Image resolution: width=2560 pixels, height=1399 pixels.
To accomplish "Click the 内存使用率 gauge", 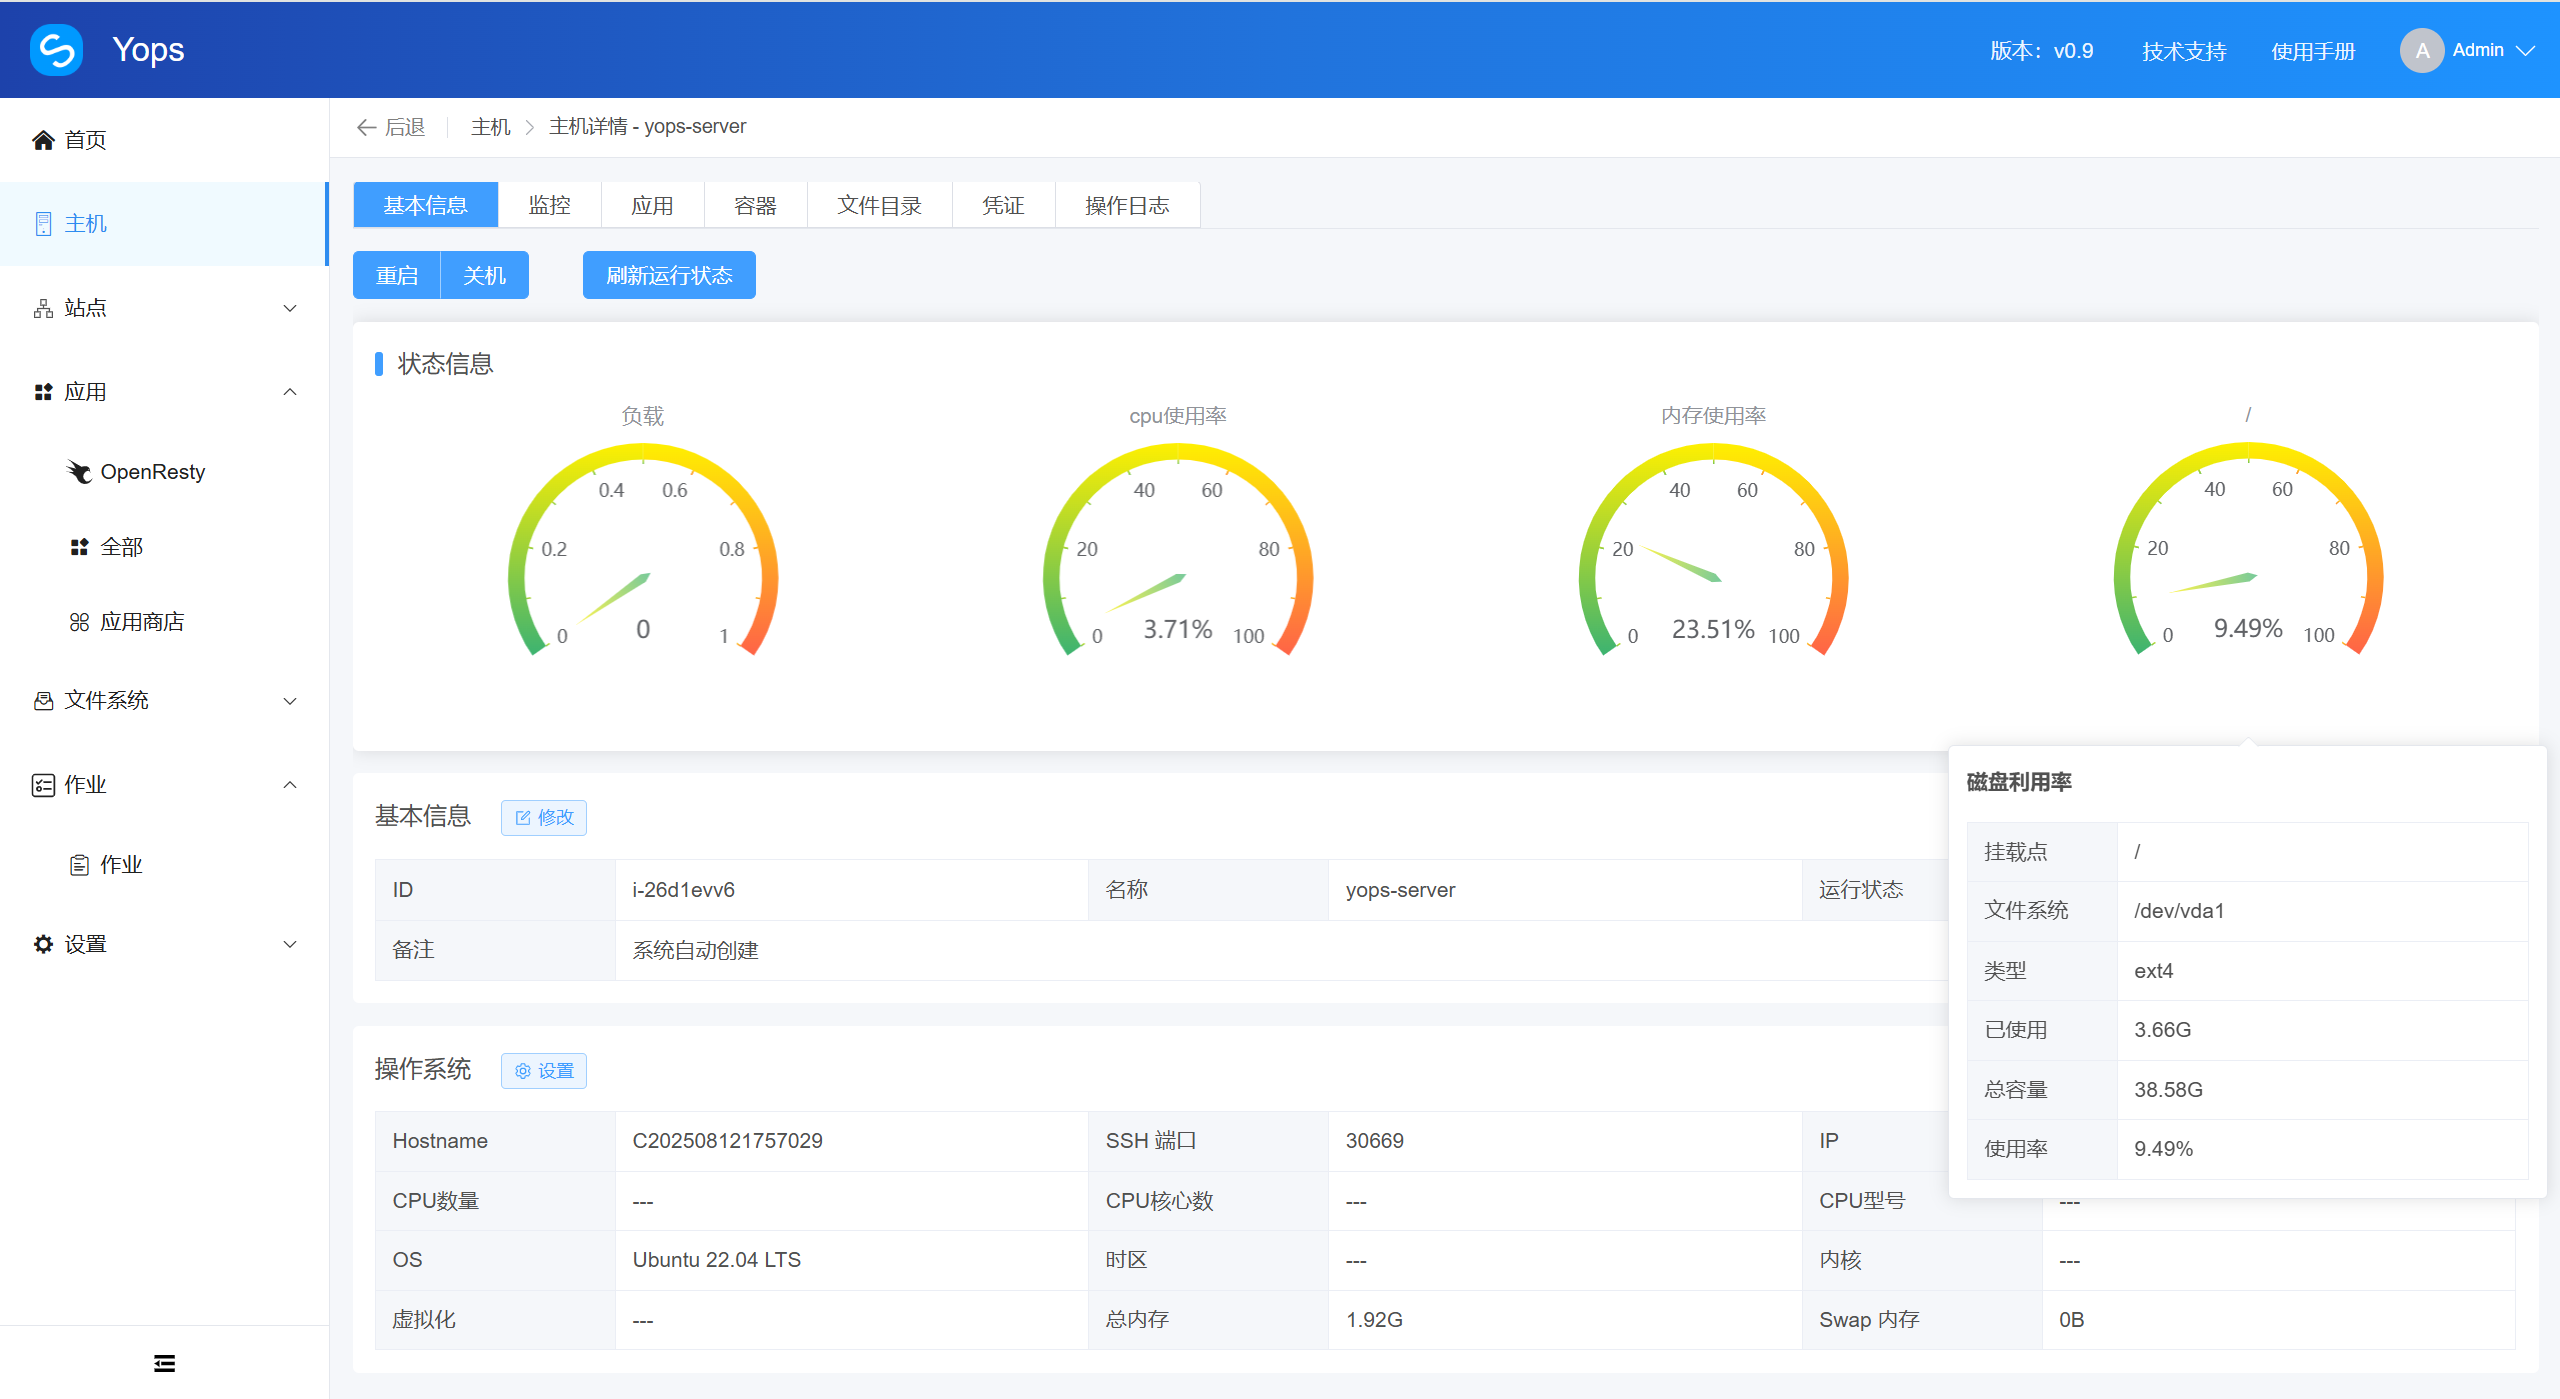I will 1714,550.
